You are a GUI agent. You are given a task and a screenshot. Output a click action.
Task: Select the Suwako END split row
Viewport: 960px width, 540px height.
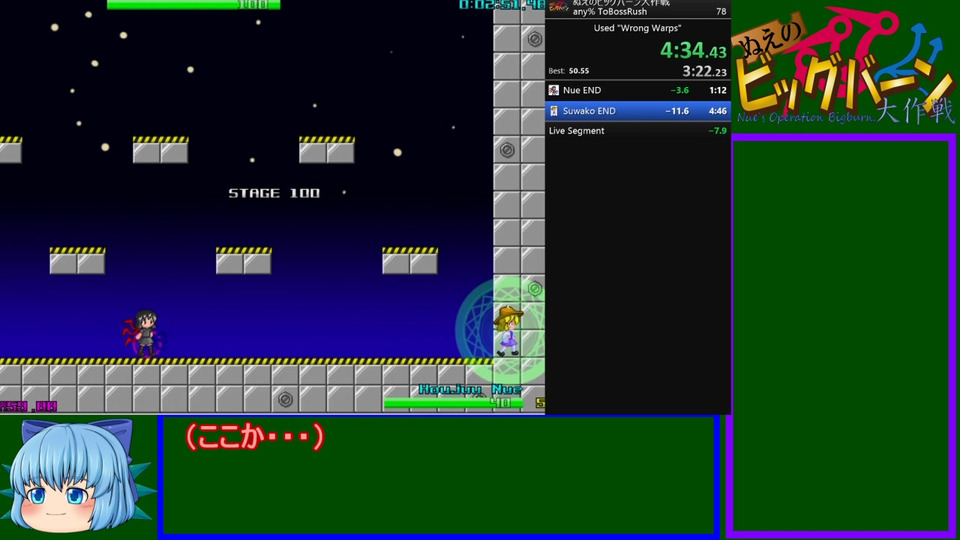tap(637, 111)
